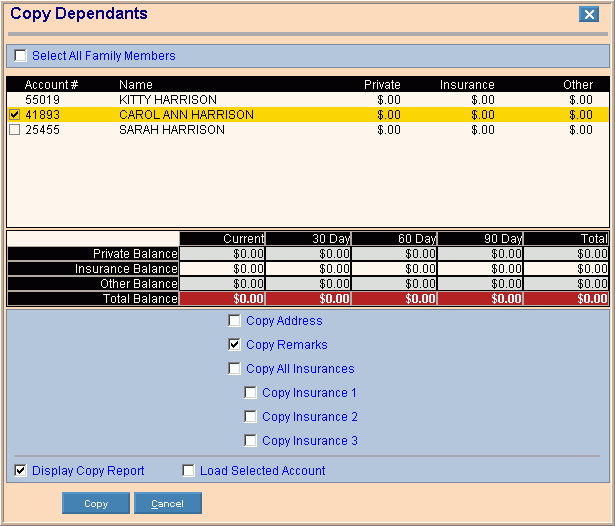Click account number 25455

click(44, 130)
